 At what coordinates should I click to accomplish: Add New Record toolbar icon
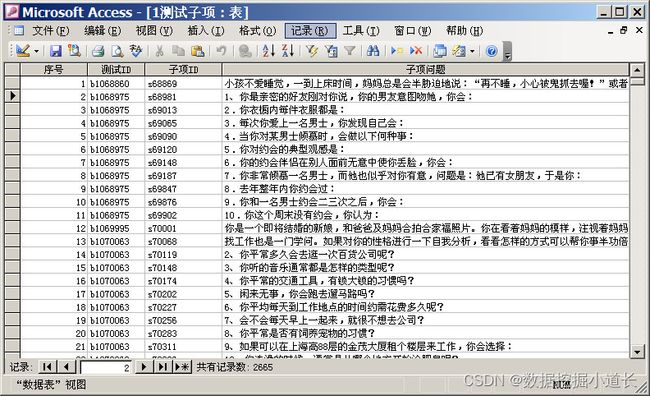(x=397, y=51)
